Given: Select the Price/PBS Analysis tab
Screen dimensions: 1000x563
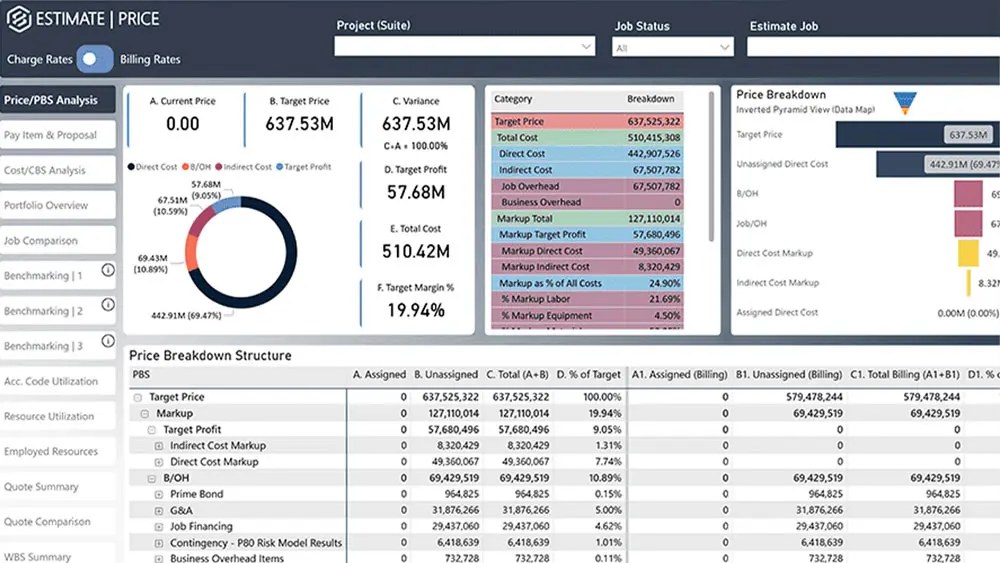Looking at the screenshot, I should pyautogui.click(x=58, y=100).
